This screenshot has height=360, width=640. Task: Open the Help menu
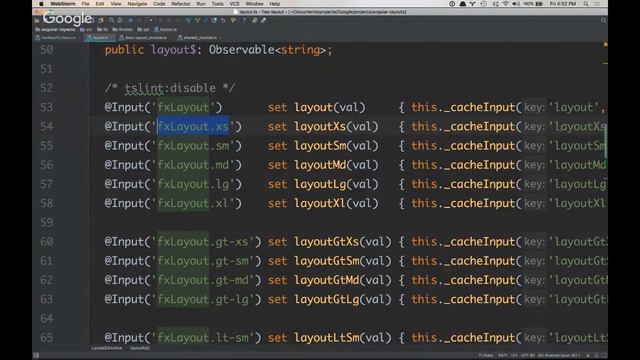pos(275,4)
